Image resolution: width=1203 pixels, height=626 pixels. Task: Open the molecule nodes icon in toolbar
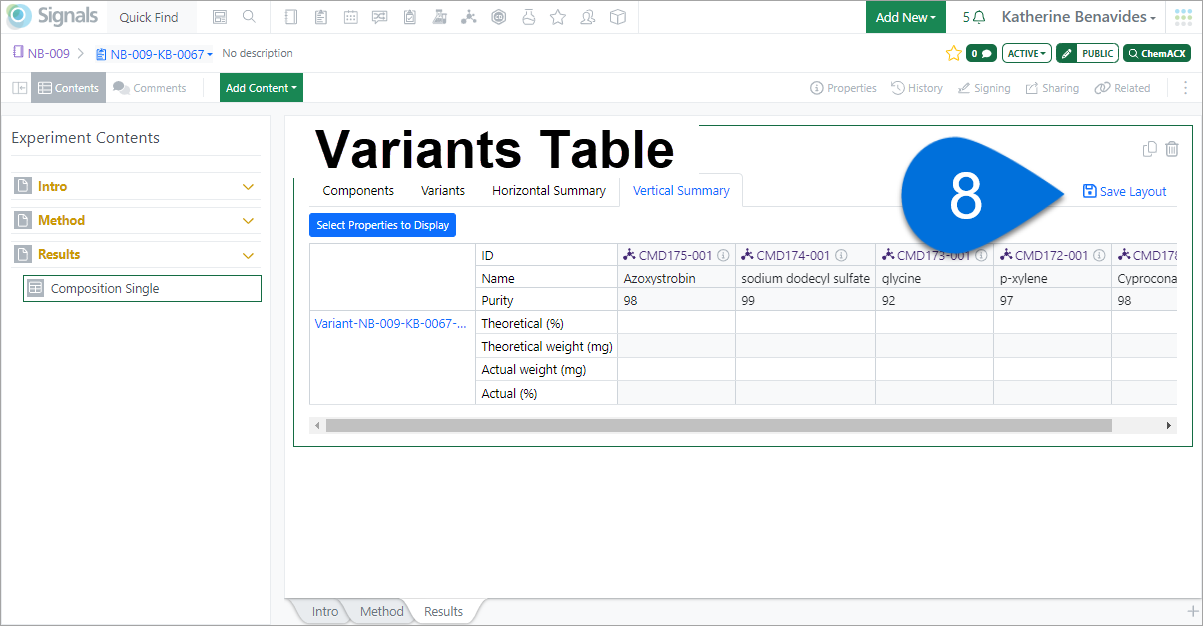click(470, 17)
